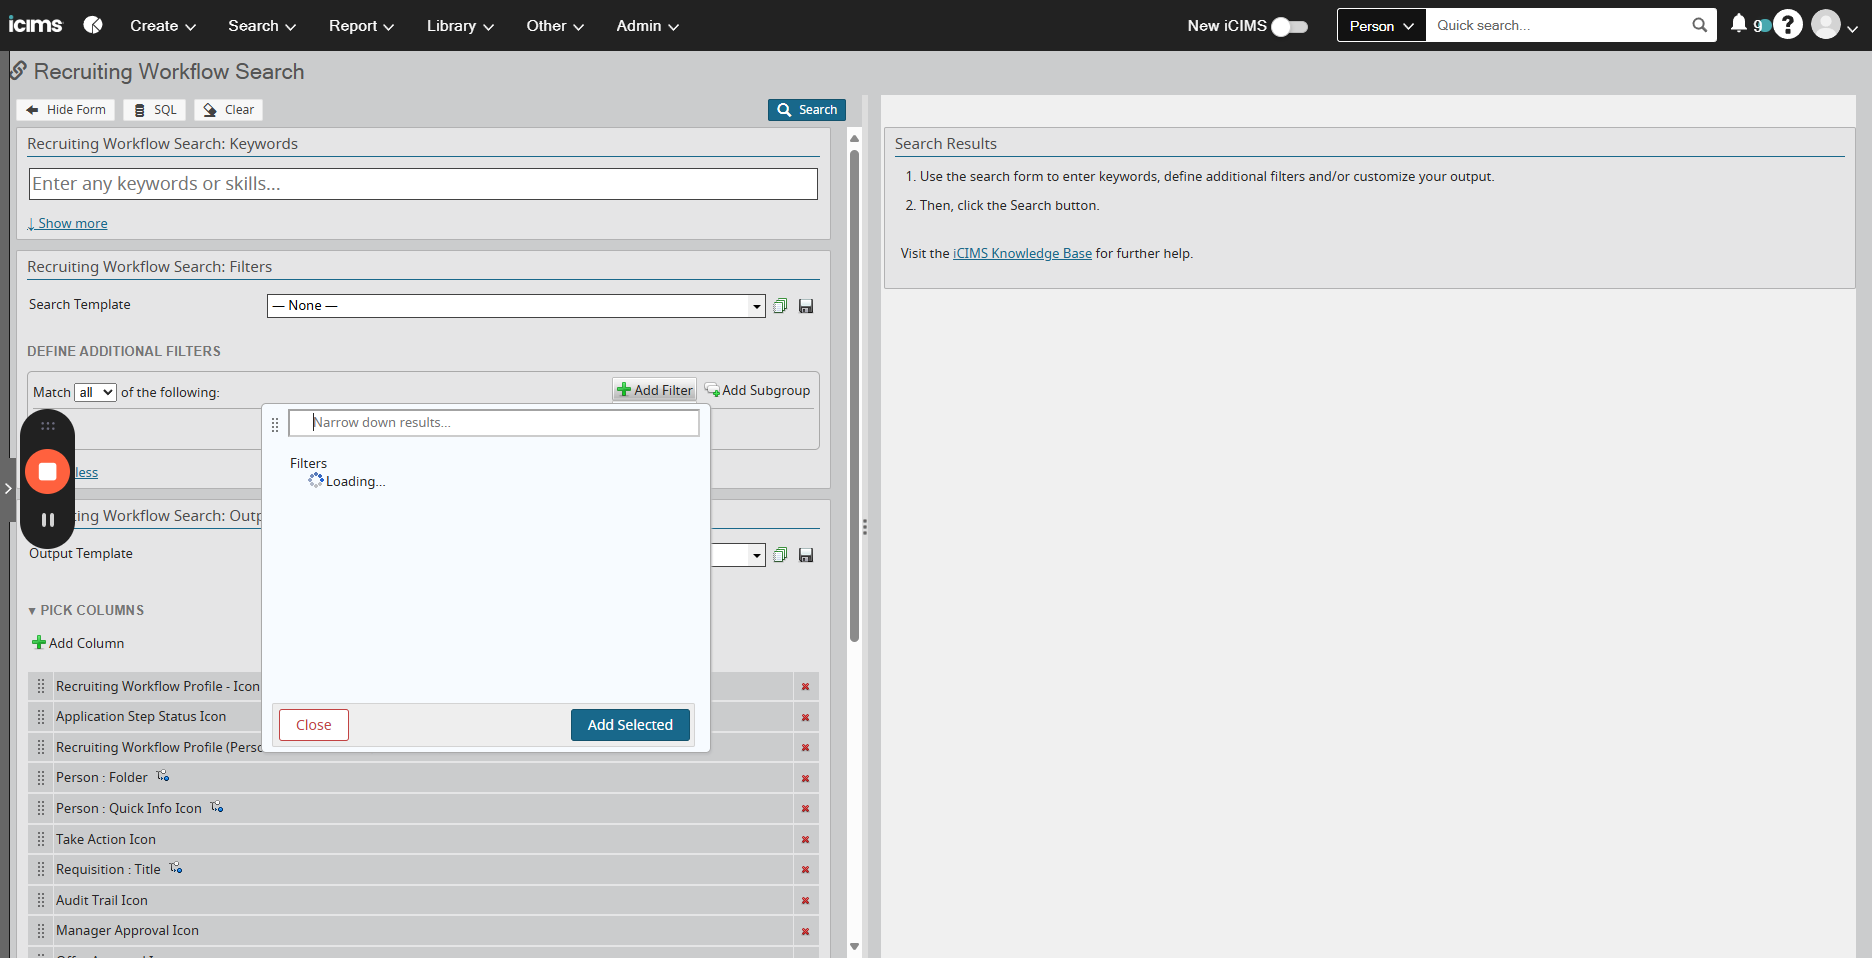The width and height of the screenshot is (1872, 958).
Task: Open the Match all dropdown
Action: click(x=96, y=392)
